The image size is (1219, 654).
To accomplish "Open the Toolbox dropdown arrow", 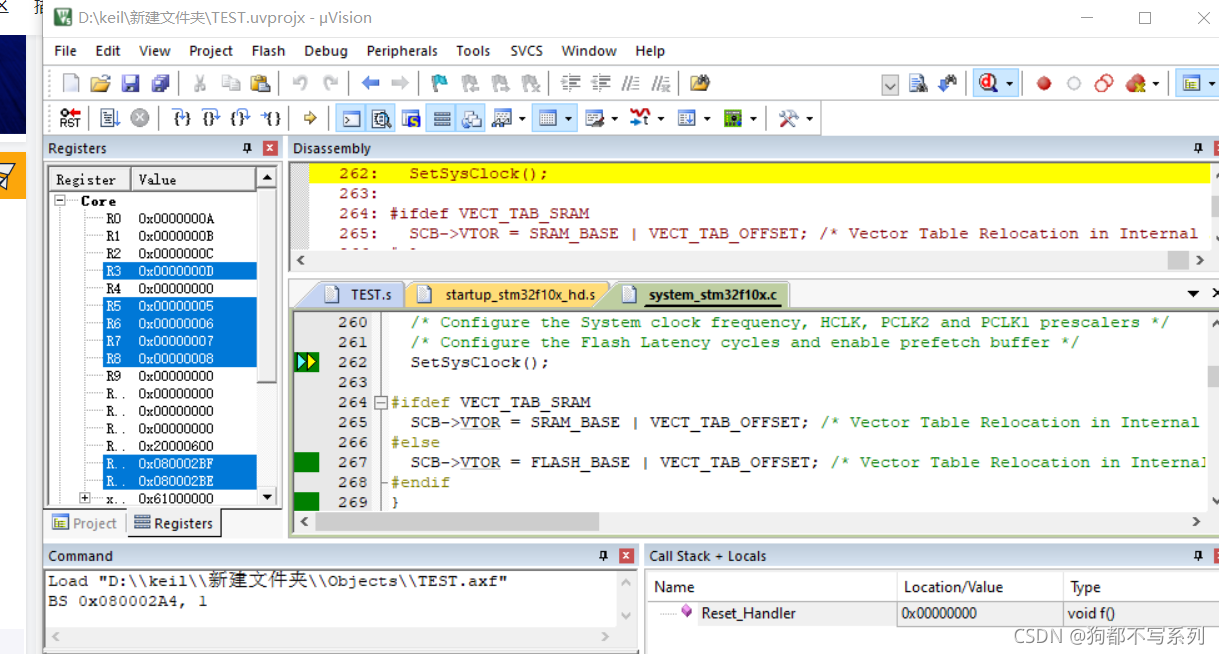I will coord(809,118).
